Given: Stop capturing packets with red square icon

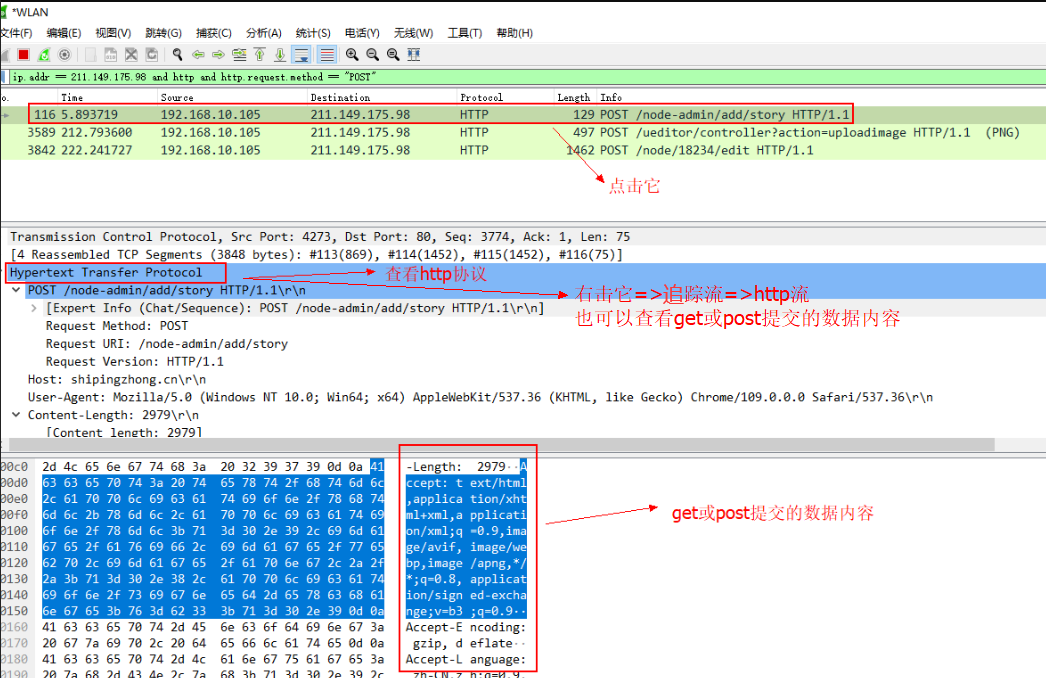Looking at the screenshot, I should (23, 55).
